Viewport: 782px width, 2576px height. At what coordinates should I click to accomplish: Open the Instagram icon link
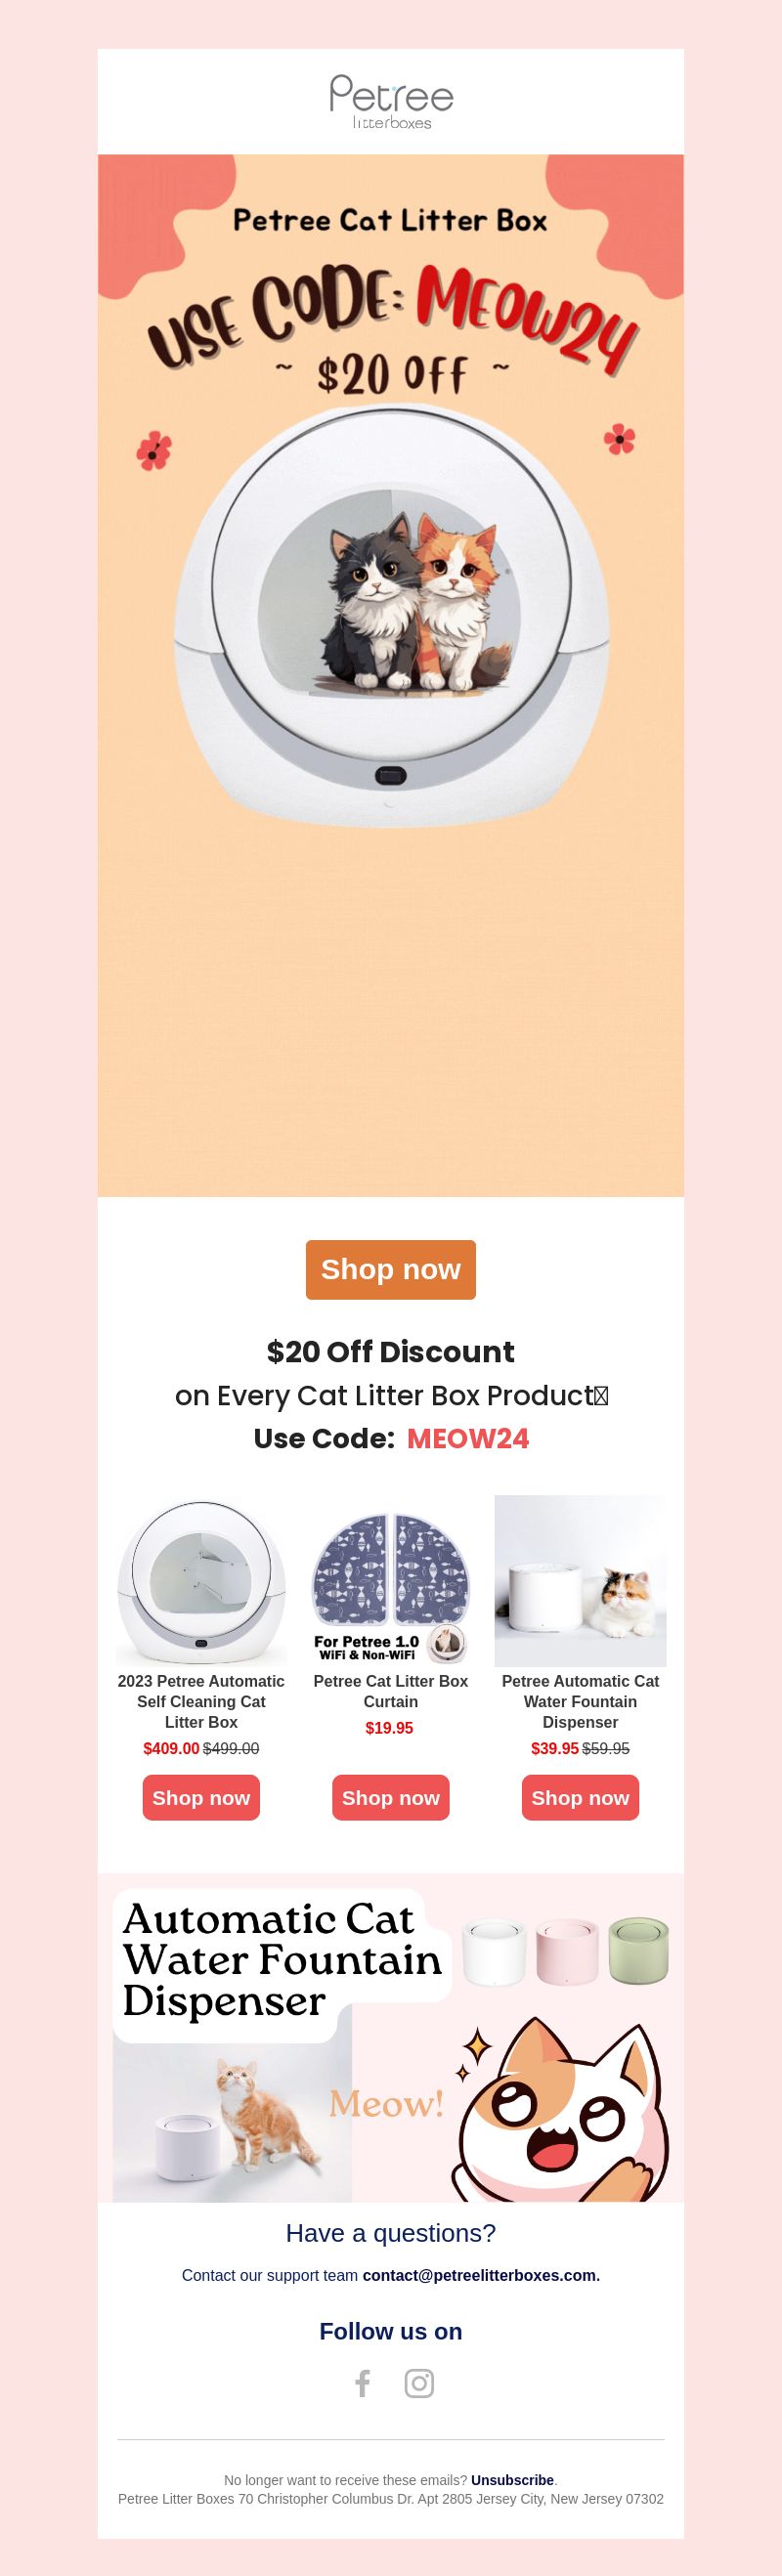click(419, 2383)
